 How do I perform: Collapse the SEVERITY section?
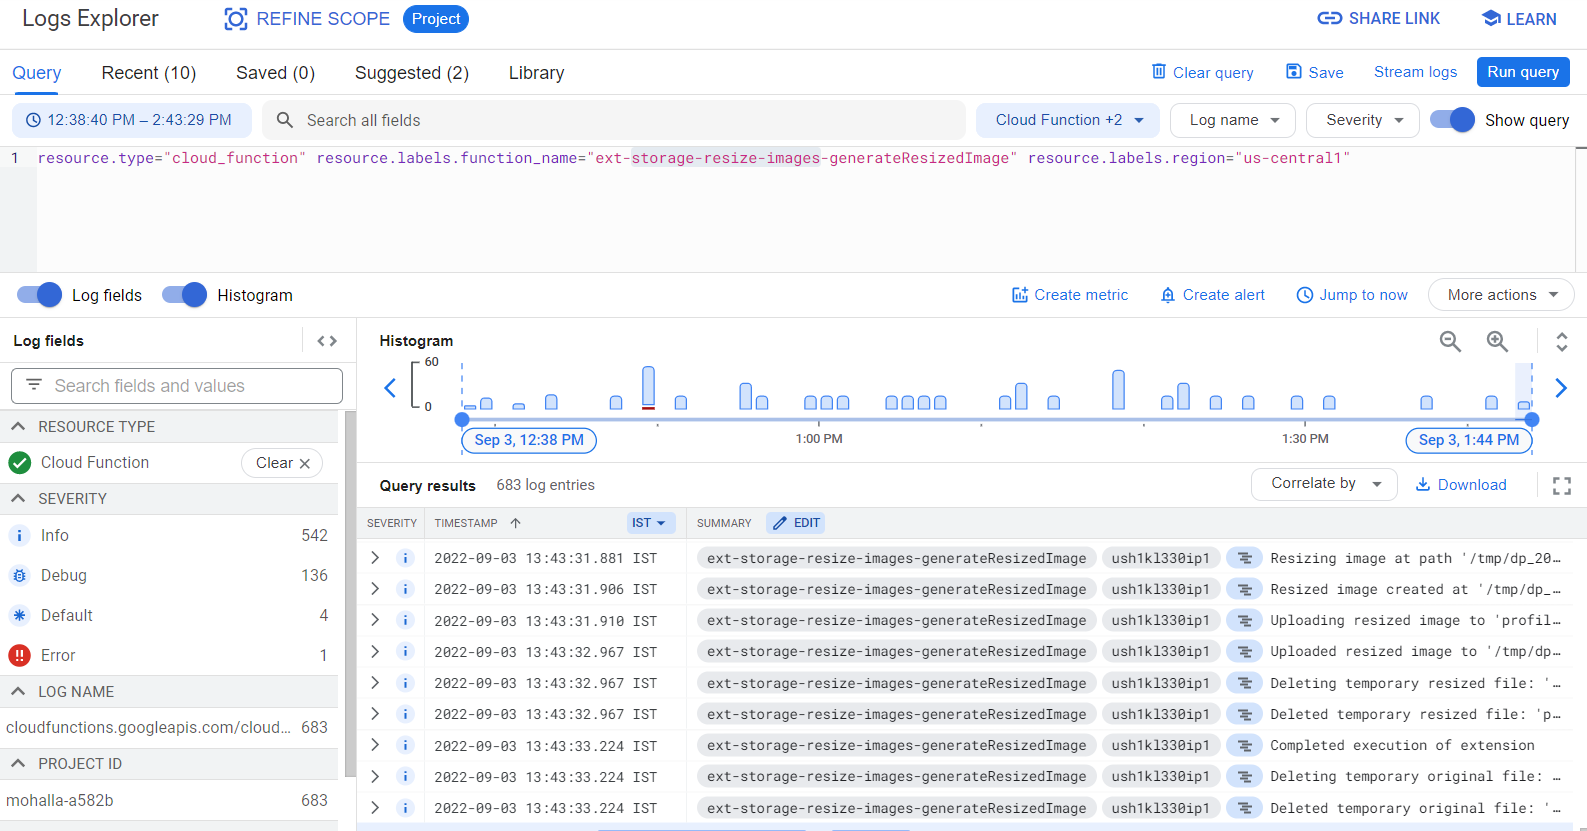[18, 499]
